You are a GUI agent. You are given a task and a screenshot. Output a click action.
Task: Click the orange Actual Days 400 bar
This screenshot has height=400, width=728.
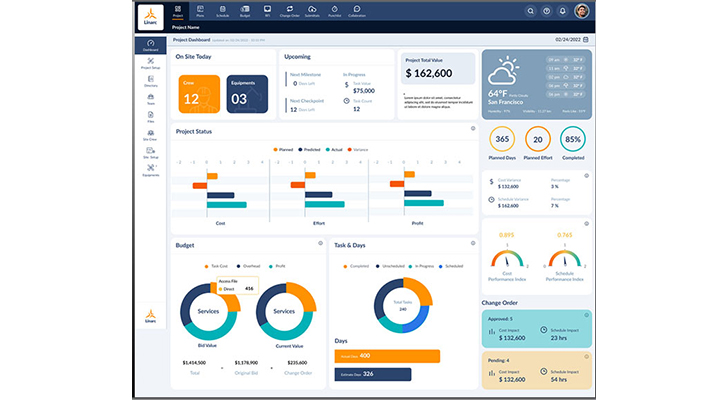click(x=387, y=356)
